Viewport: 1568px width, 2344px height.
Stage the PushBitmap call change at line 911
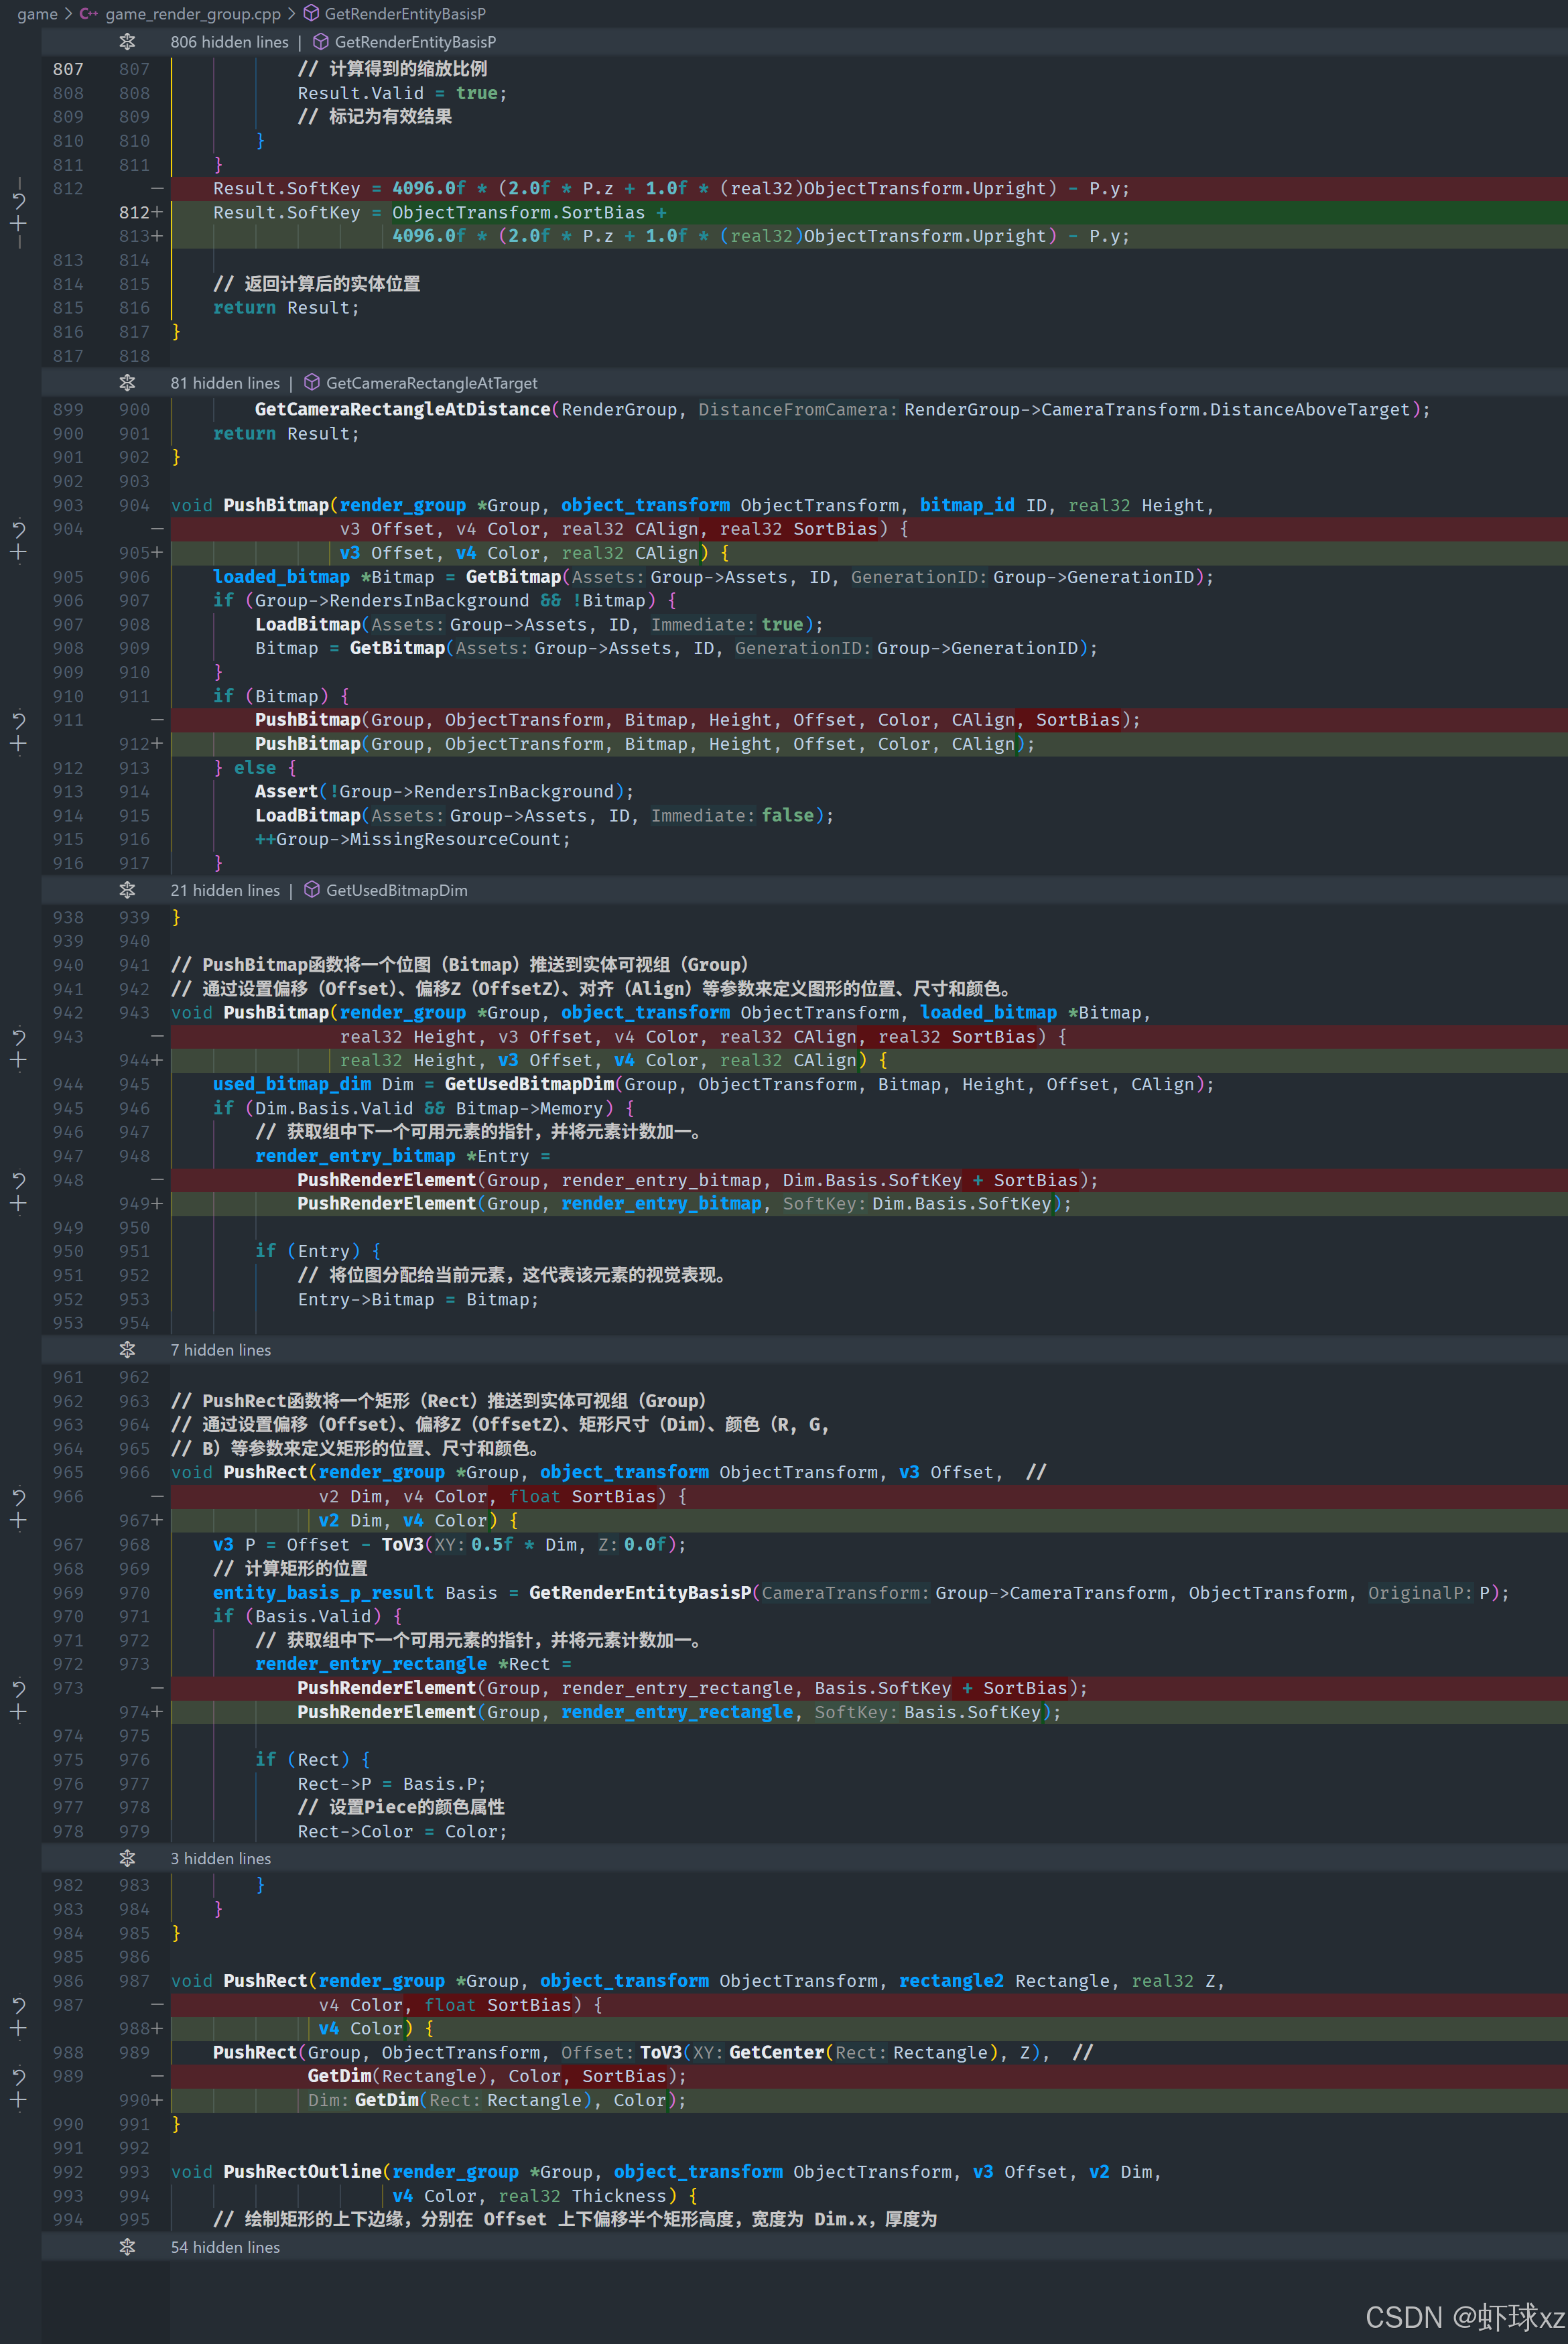(18, 744)
